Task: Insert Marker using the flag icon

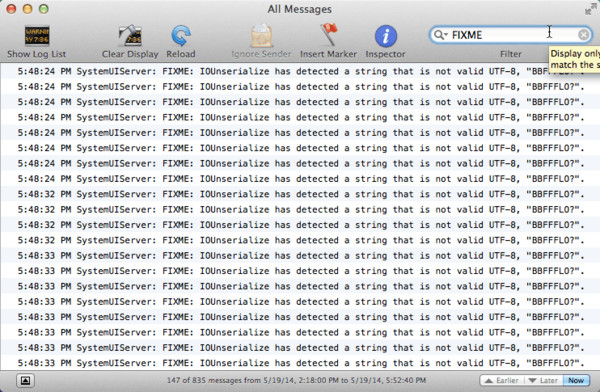Action: click(x=328, y=35)
